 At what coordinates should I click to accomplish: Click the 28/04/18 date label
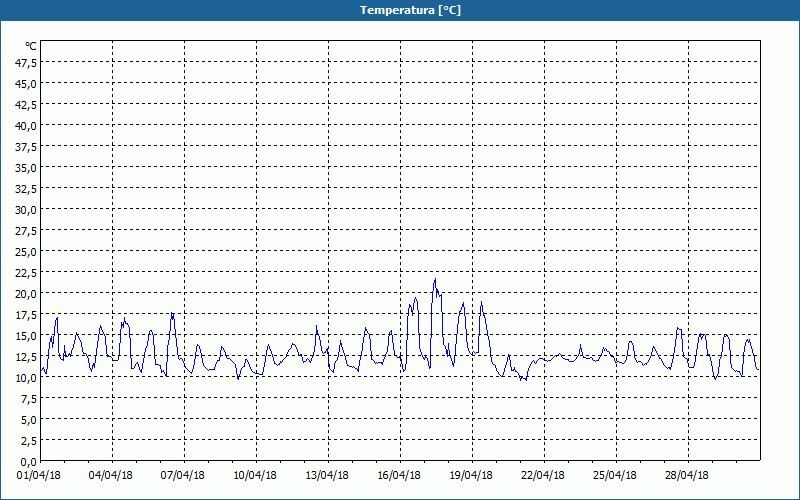coord(687,476)
